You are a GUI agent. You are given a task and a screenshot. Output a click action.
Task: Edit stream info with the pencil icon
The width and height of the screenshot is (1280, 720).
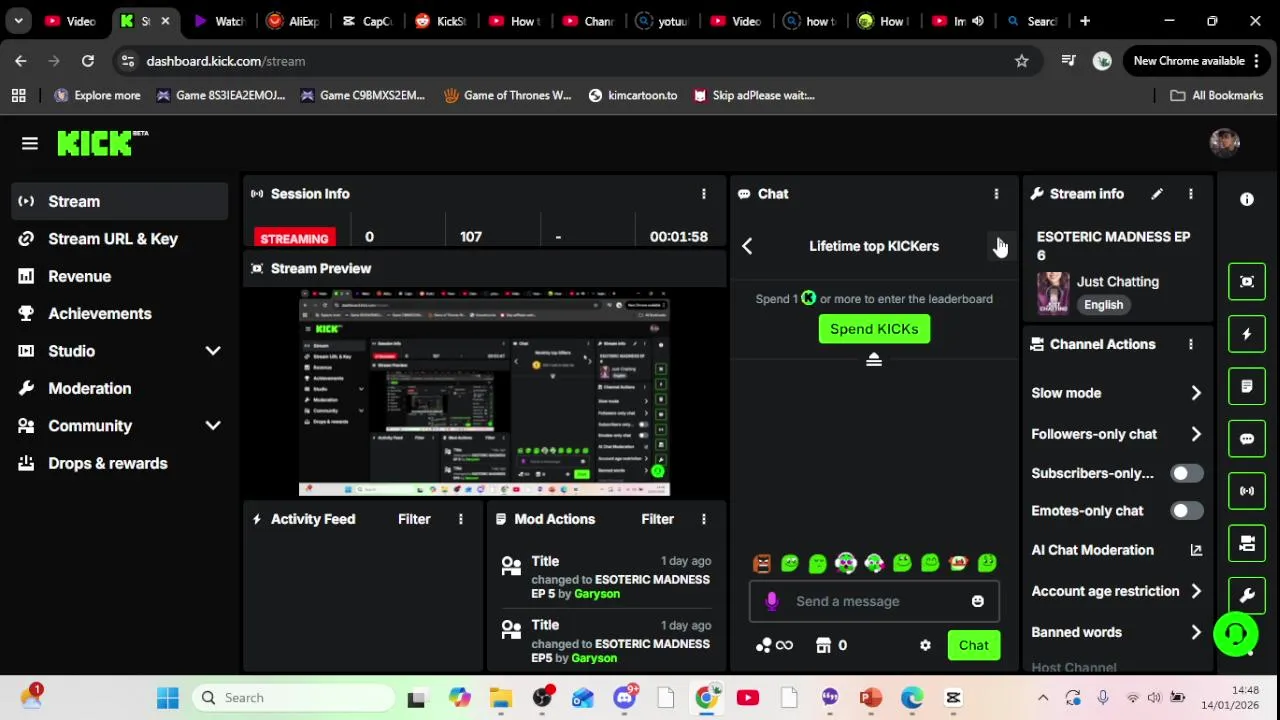pyautogui.click(x=1157, y=194)
